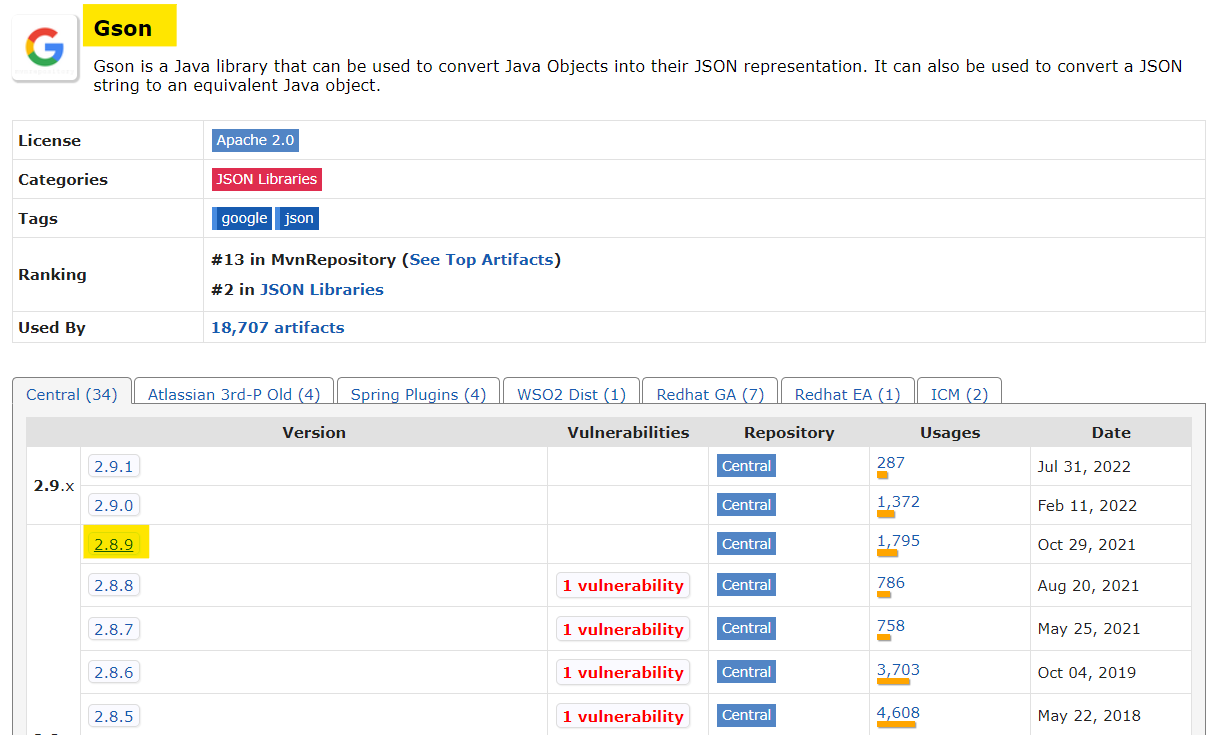Screen dimensions: 1215x735
Task: Switch to ICM (2) tab
Action: 959,394
